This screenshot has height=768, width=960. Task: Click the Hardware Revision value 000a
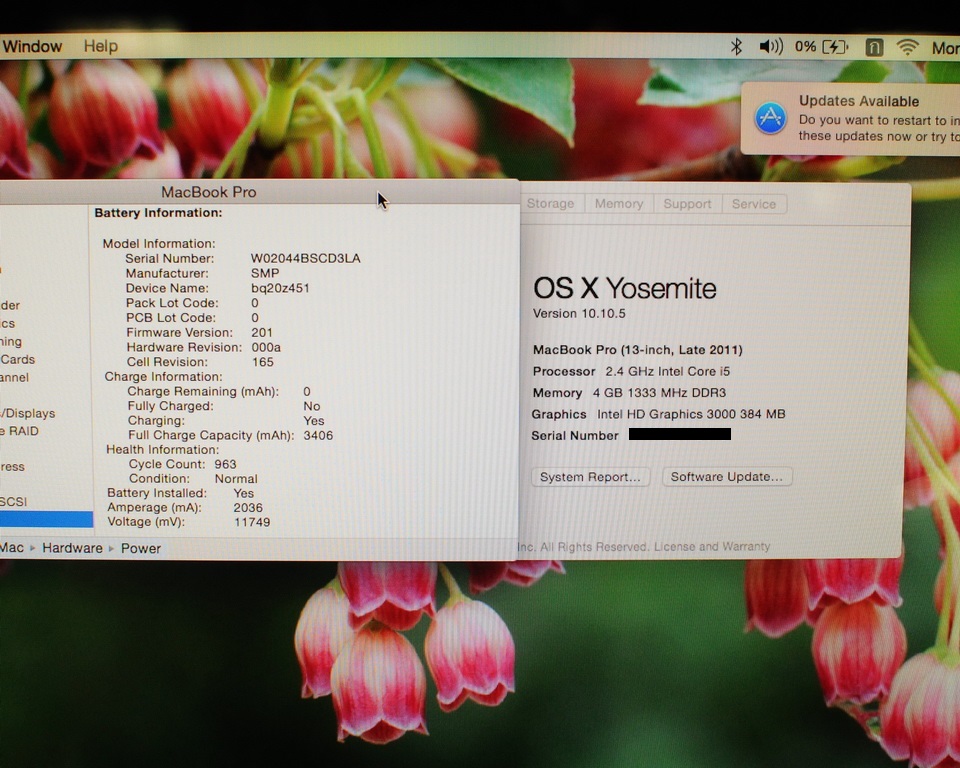(266, 347)
